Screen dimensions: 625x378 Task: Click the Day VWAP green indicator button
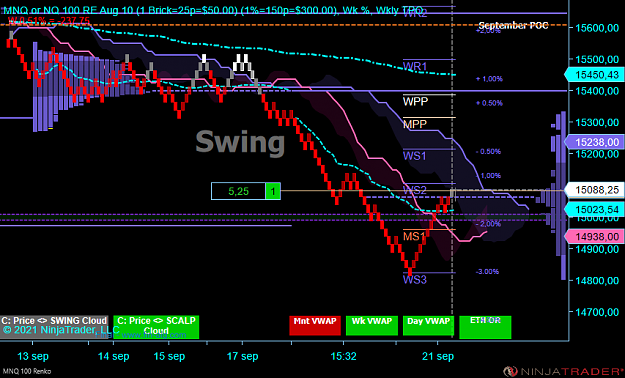(428, 325)
